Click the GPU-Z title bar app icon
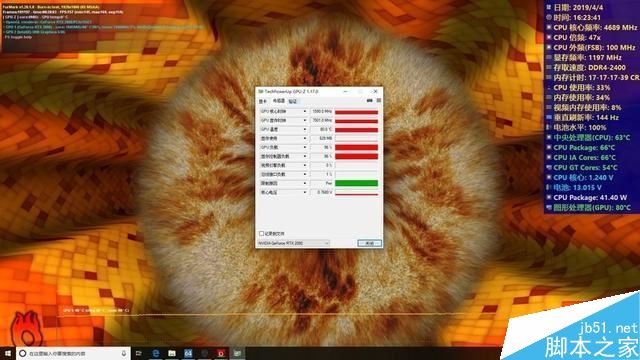 pos(260,91)
